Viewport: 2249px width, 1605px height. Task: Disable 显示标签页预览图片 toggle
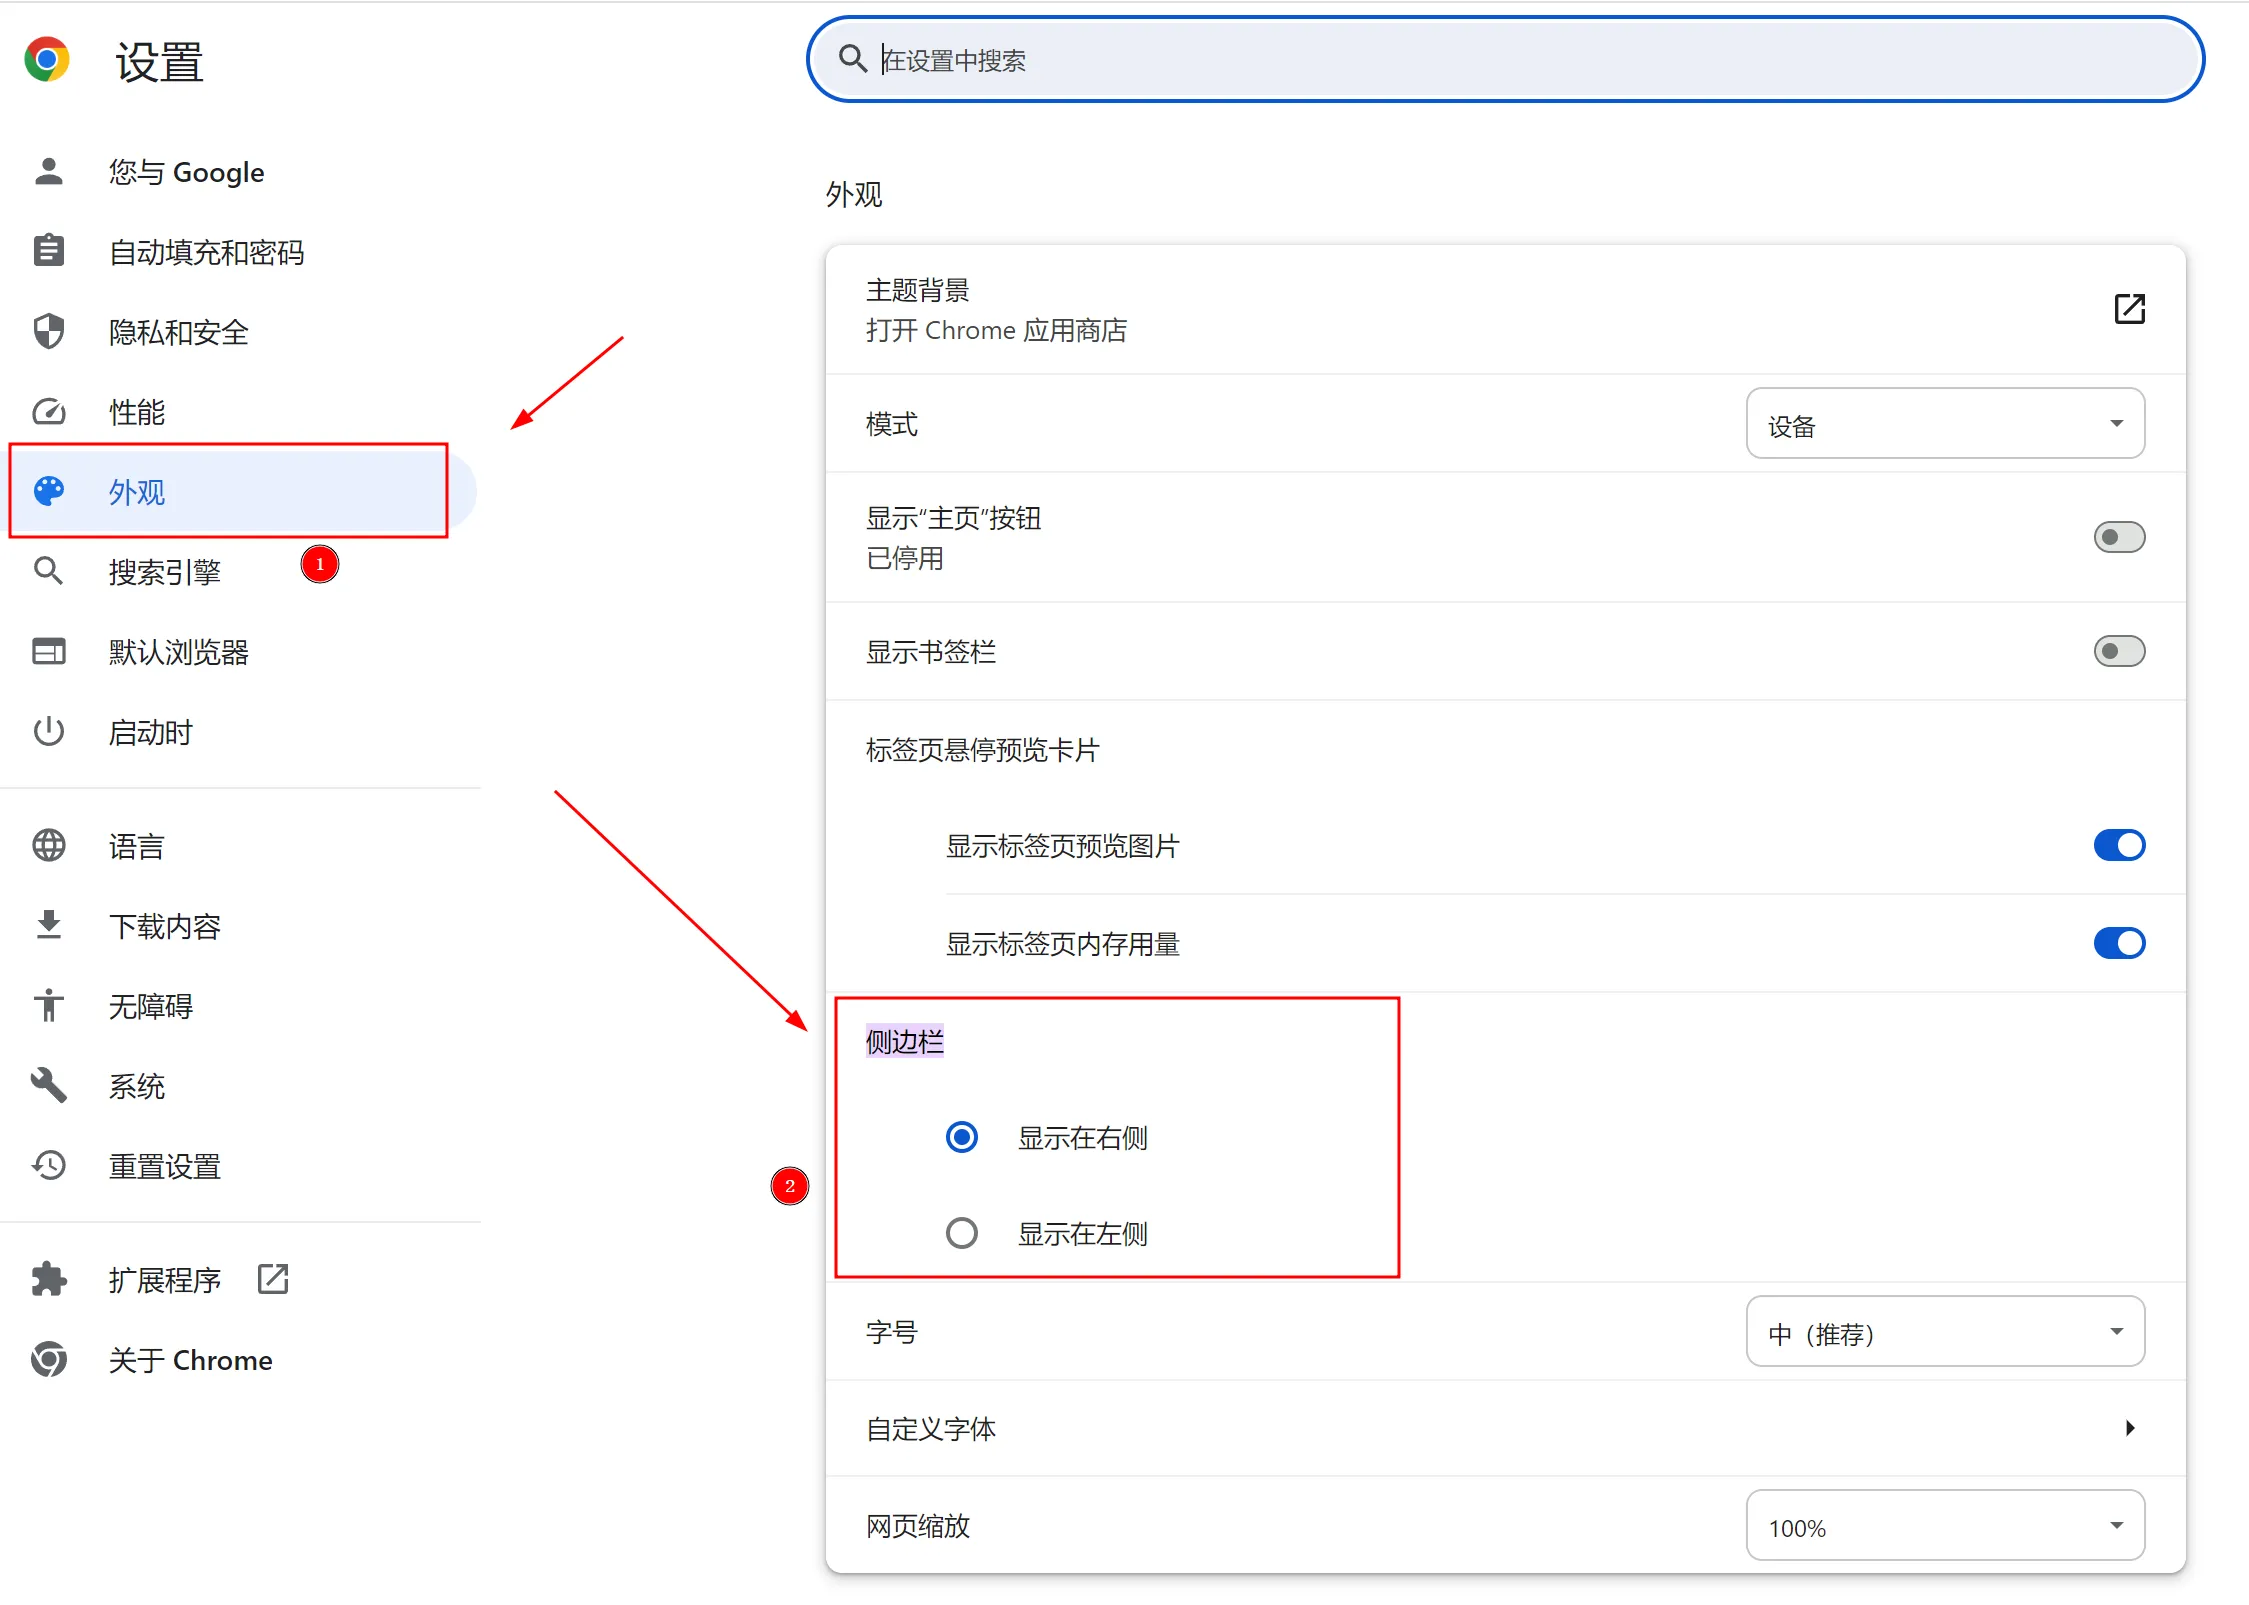(x=2118, y=846)
